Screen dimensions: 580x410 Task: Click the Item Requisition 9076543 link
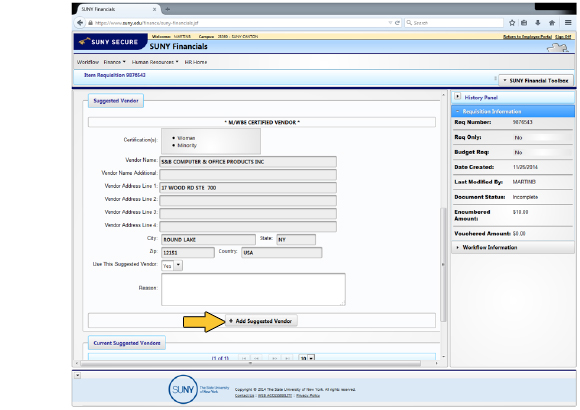(x=115, y=75)
